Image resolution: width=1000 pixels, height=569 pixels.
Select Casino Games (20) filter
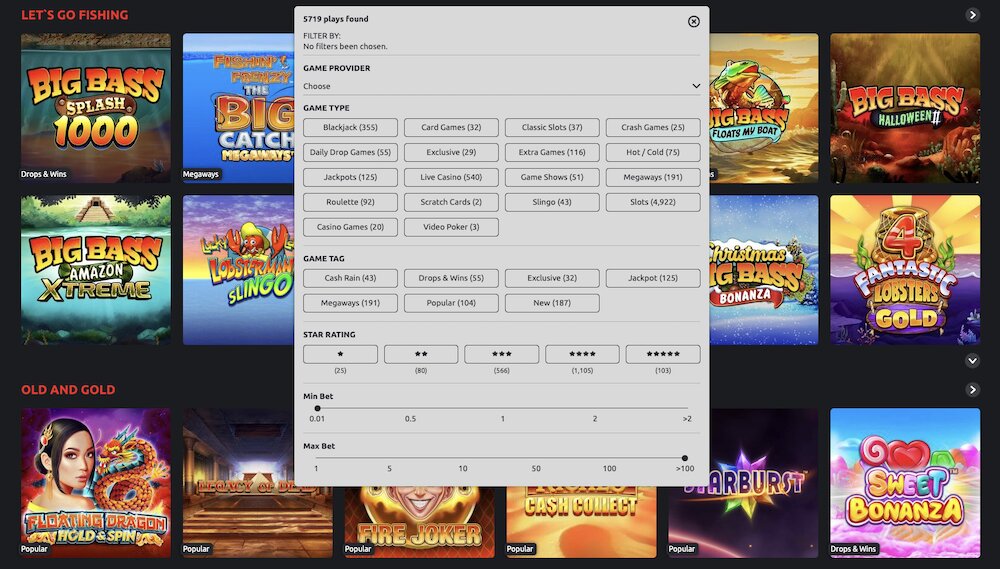pyautogui.click(x=350, y=226)
